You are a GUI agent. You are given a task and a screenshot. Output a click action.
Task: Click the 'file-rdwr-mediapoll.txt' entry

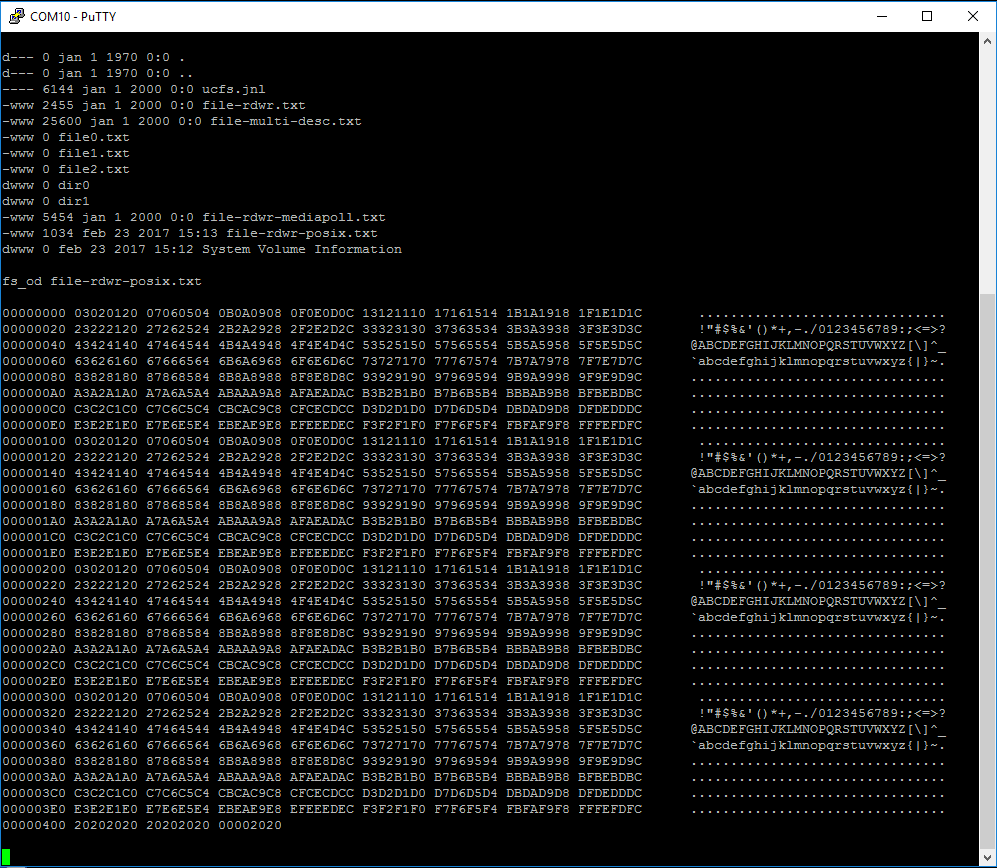click(x=294, y=217)
